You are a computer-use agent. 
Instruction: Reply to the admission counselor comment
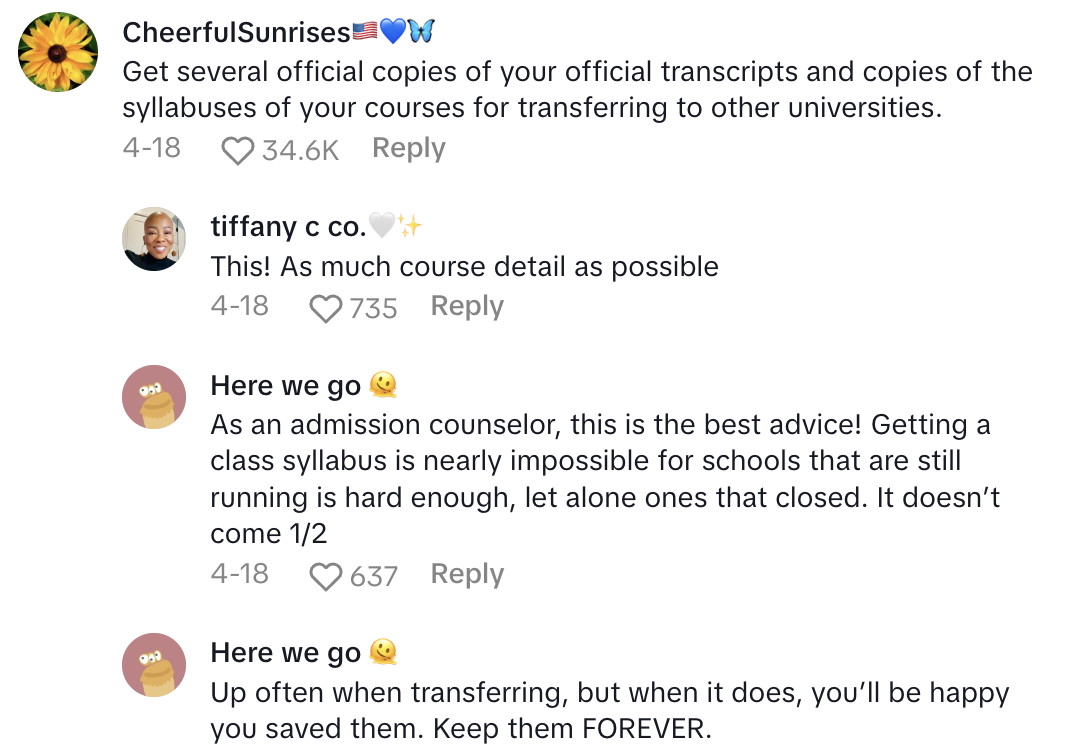point(467,574)
